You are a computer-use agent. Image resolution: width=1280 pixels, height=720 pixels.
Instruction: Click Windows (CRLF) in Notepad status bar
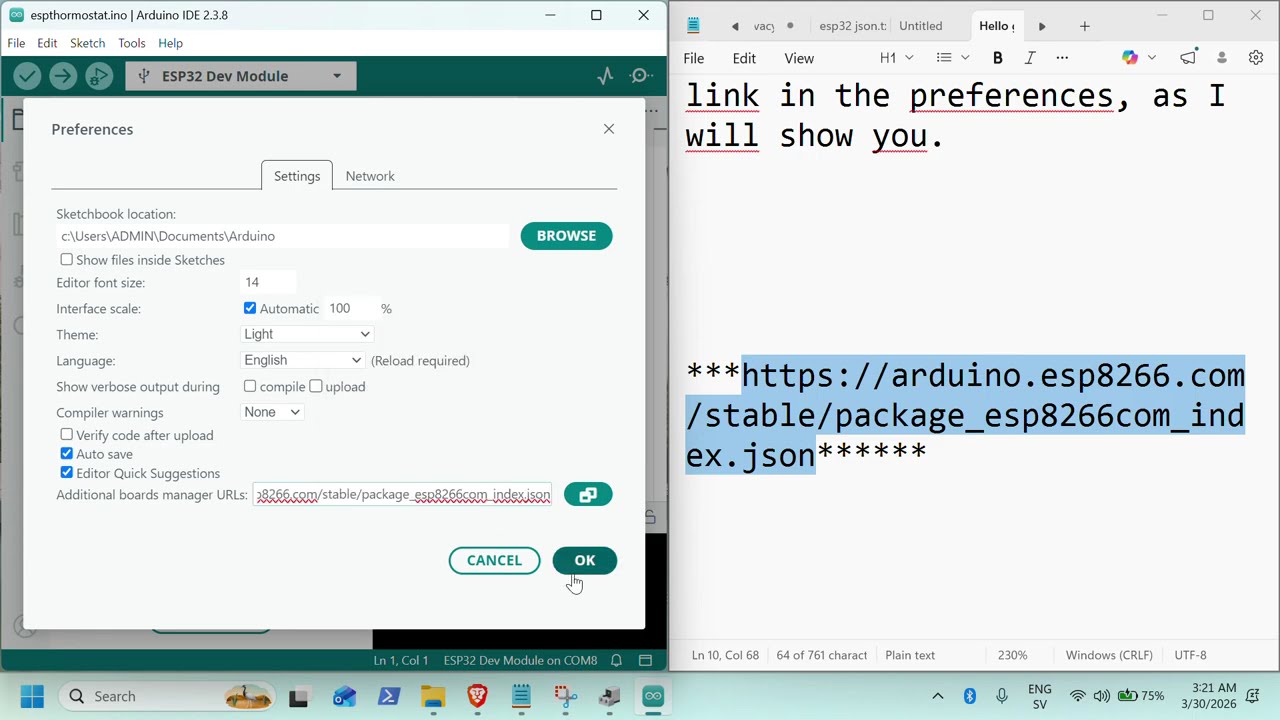[1109, 655]
